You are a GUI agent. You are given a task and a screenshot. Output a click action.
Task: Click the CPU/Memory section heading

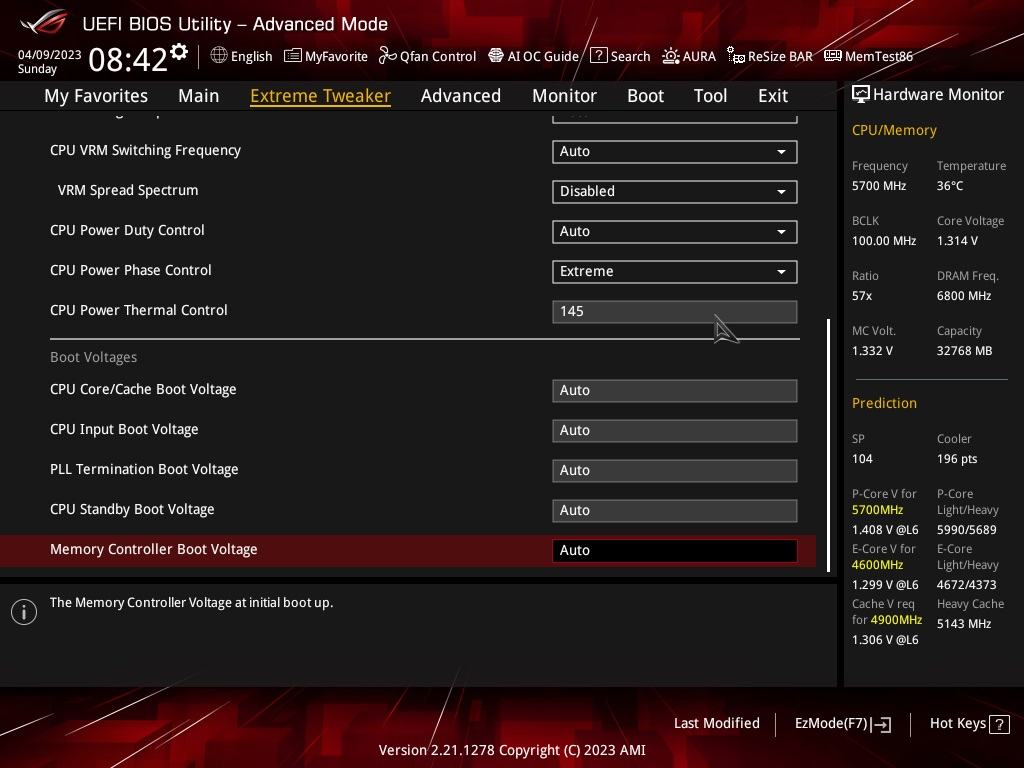click(x=894, y=130)
